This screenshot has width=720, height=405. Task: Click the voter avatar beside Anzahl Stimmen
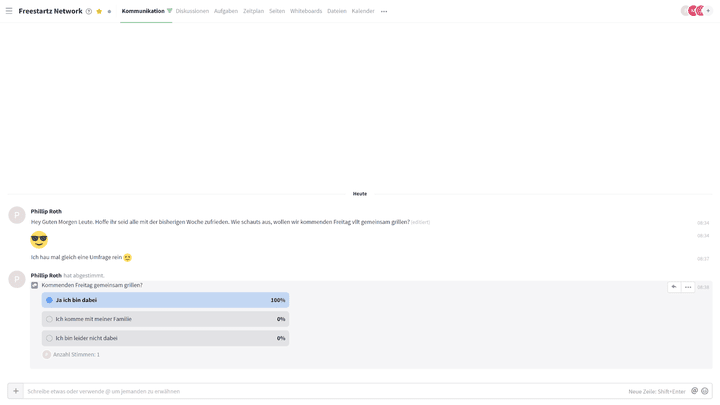pyautogui.click(x=46, y=354)
